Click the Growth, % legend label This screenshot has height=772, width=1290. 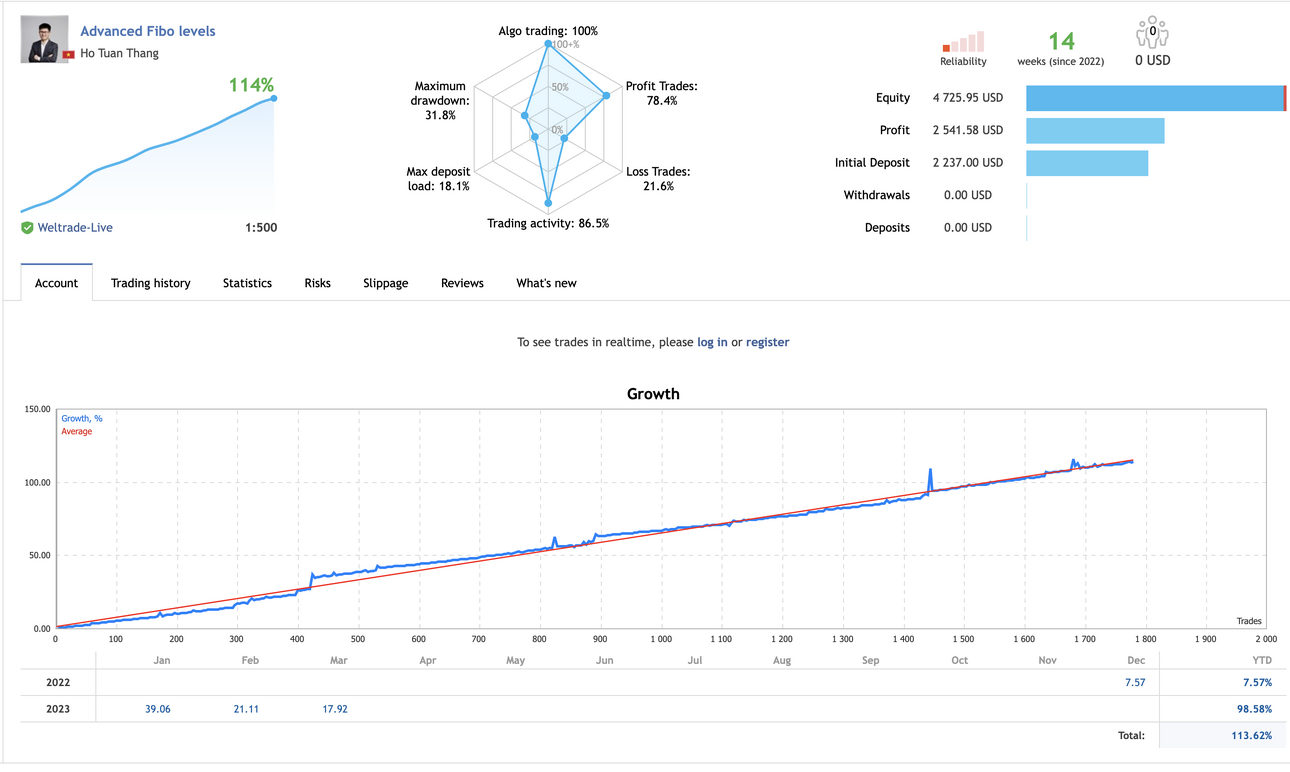pos(82,419)
